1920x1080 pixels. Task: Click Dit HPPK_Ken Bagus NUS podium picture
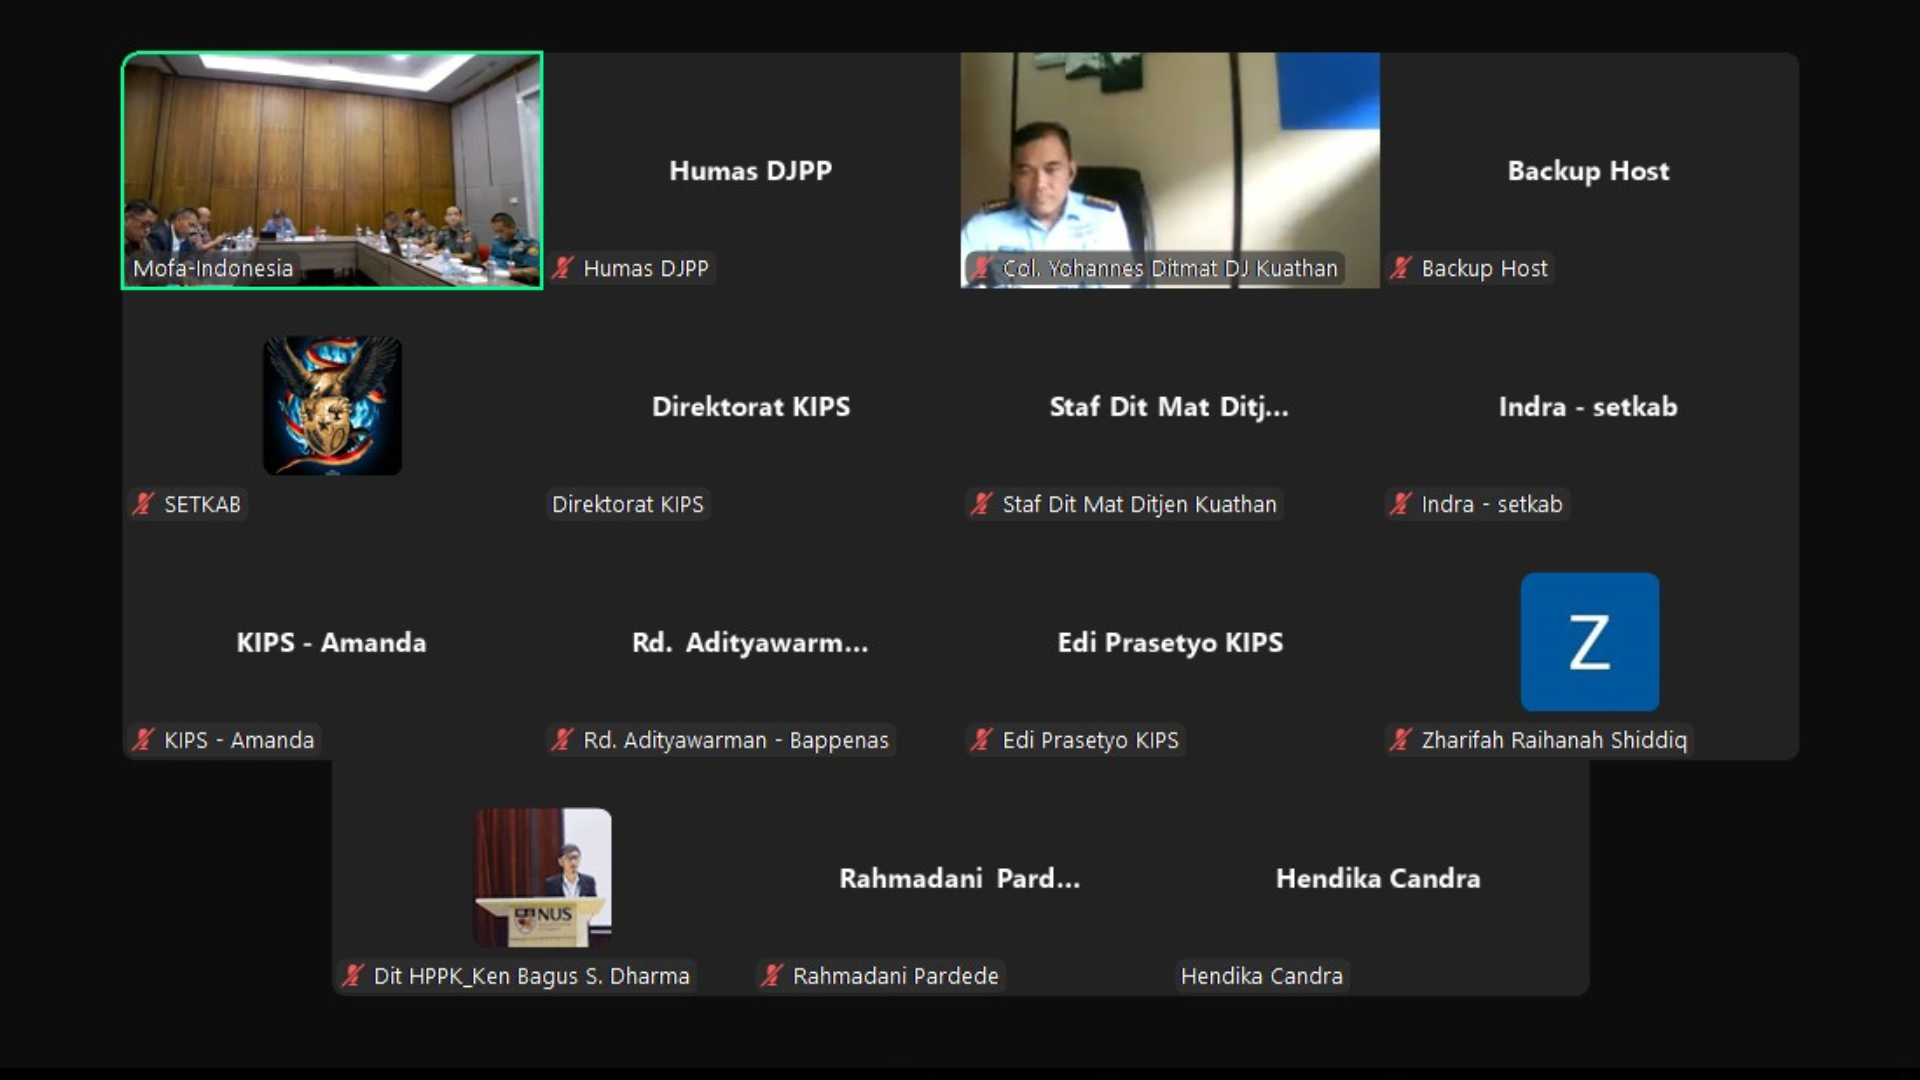(542, 878)
